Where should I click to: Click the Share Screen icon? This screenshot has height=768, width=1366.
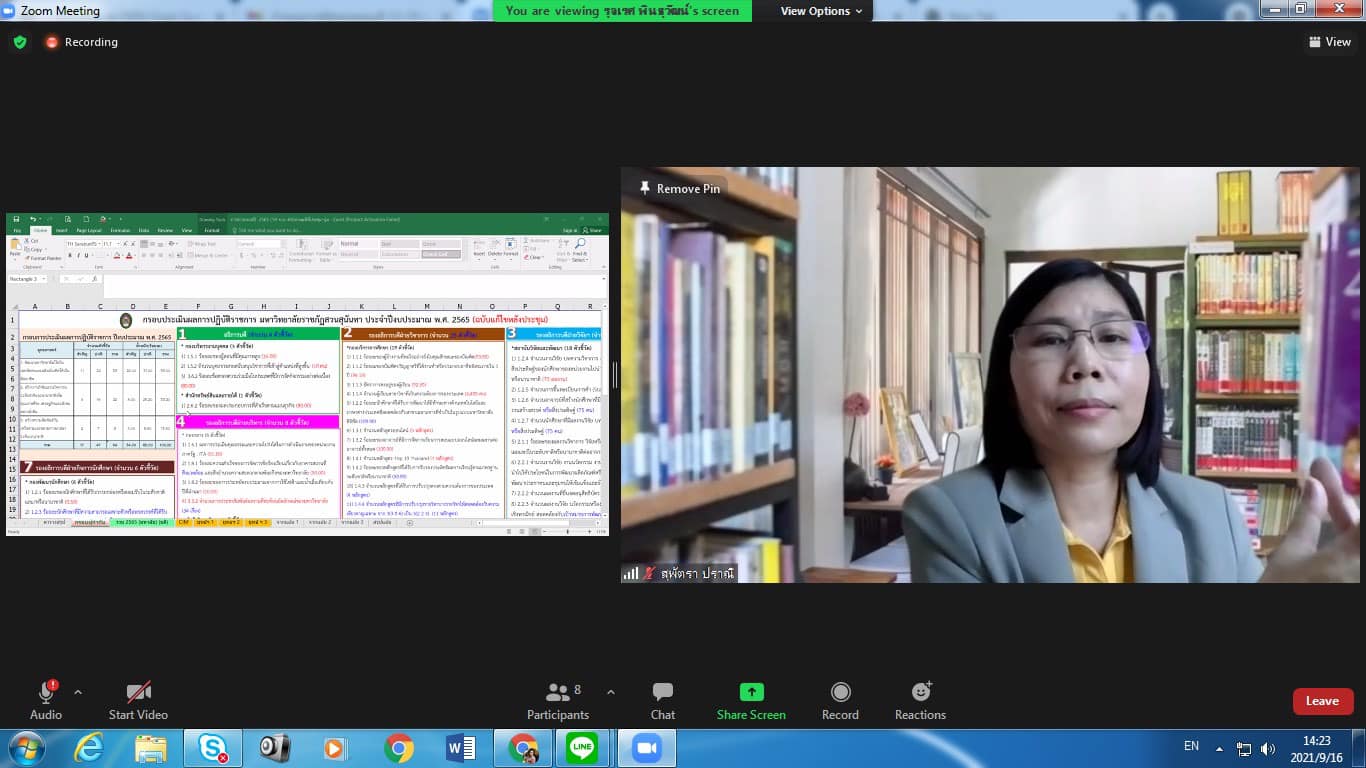751,692
